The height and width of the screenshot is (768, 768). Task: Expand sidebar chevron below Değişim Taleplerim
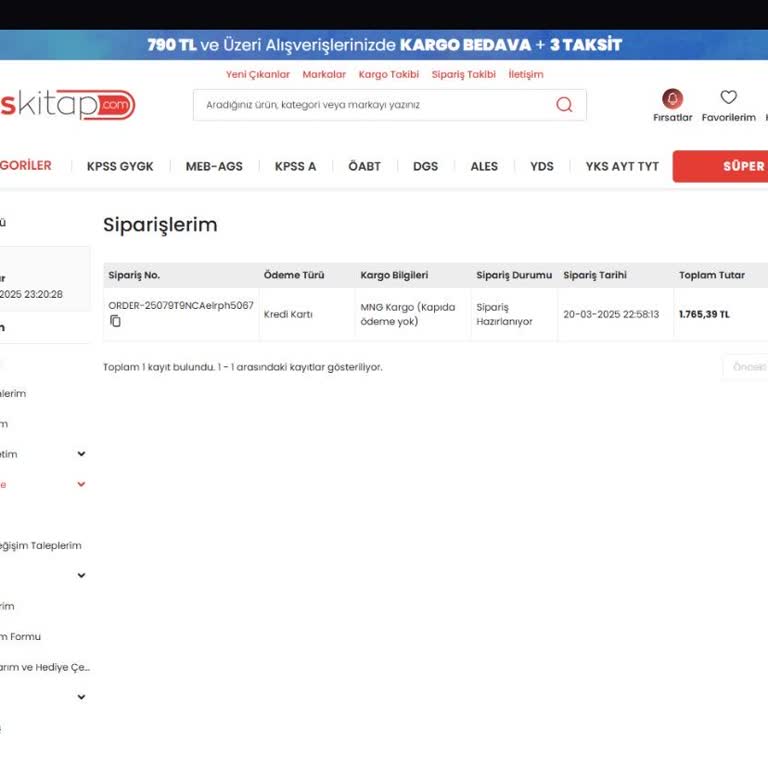click(x=81, y=576)
